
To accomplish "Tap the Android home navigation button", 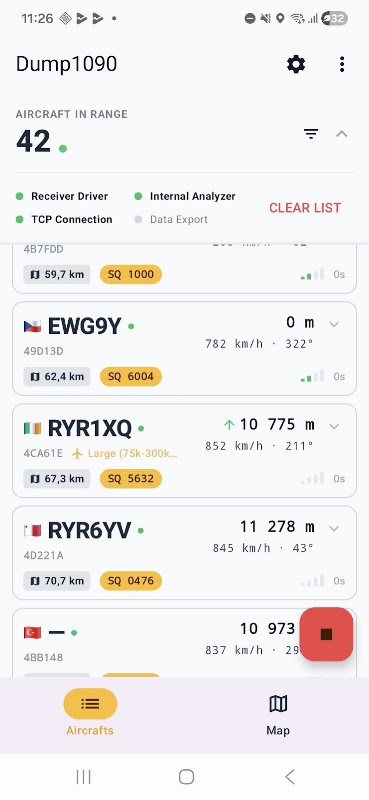I will pyautogui.click(x=186, y=777).
